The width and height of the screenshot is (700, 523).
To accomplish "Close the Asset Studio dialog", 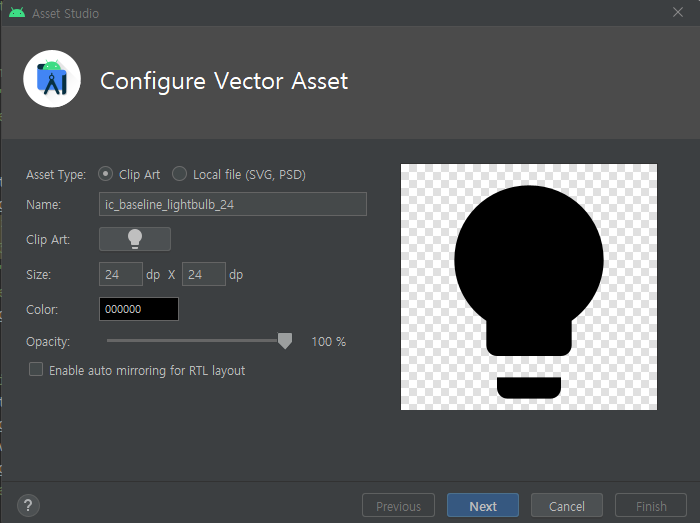I will coord(678,12).
